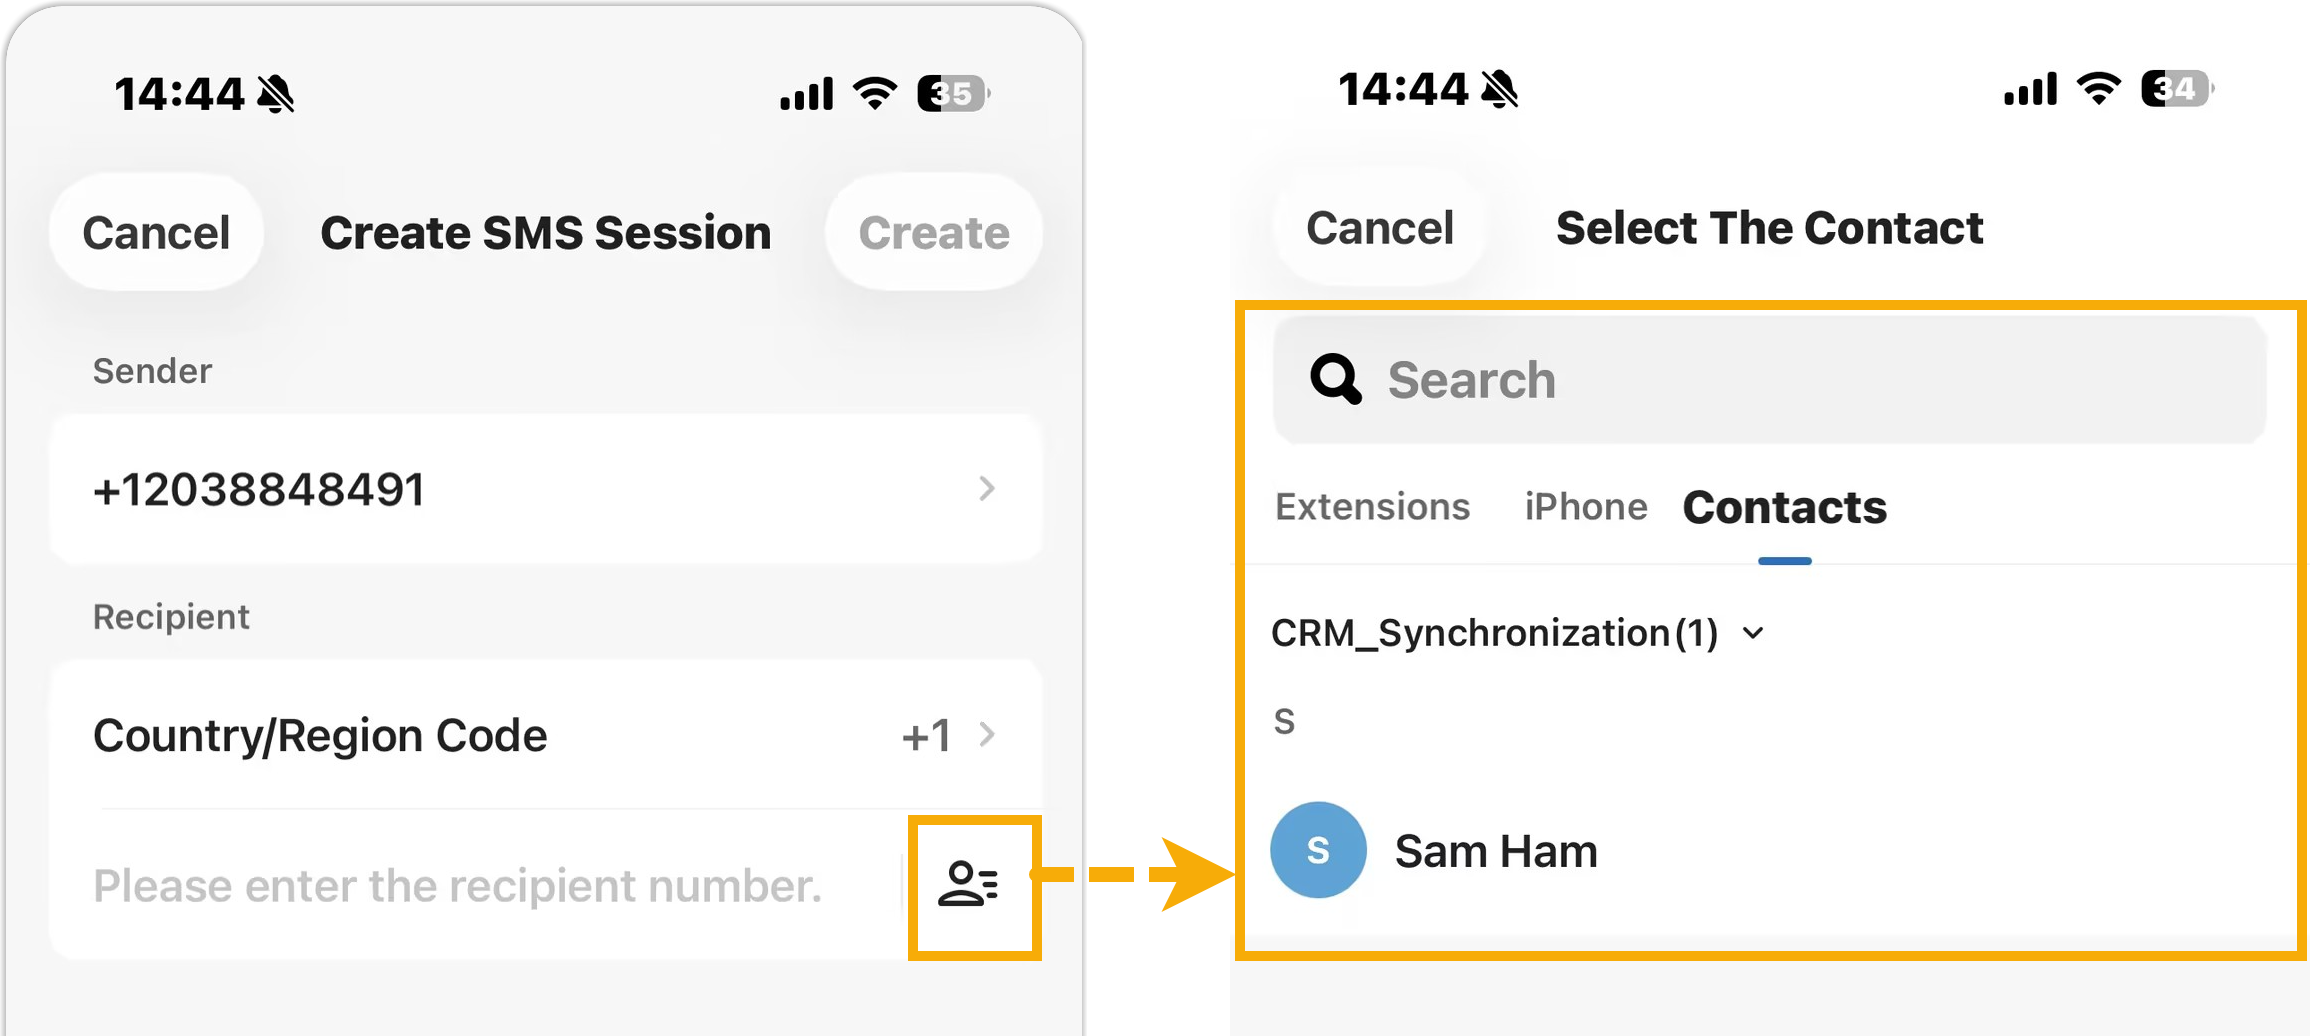Tap the signal bars icon on right phone
Screen dimensions: 2310x1036
click(x=2030, y=89)
